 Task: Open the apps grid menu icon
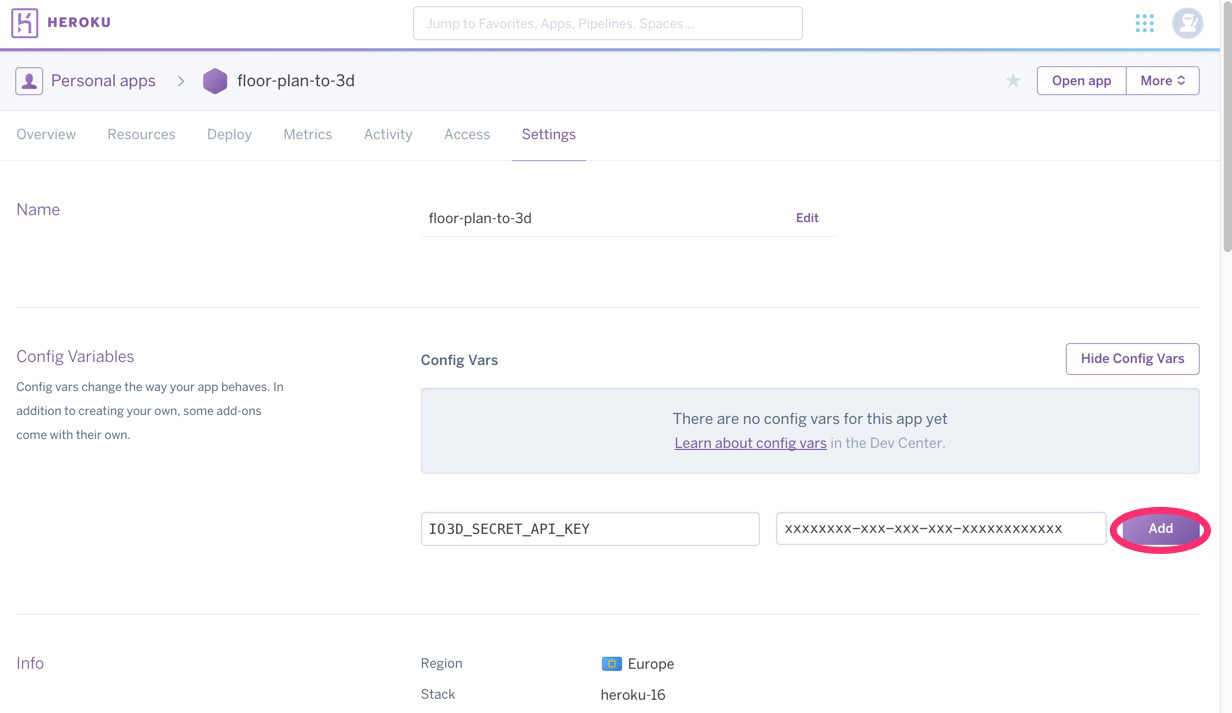click(x=1144, y=23)
